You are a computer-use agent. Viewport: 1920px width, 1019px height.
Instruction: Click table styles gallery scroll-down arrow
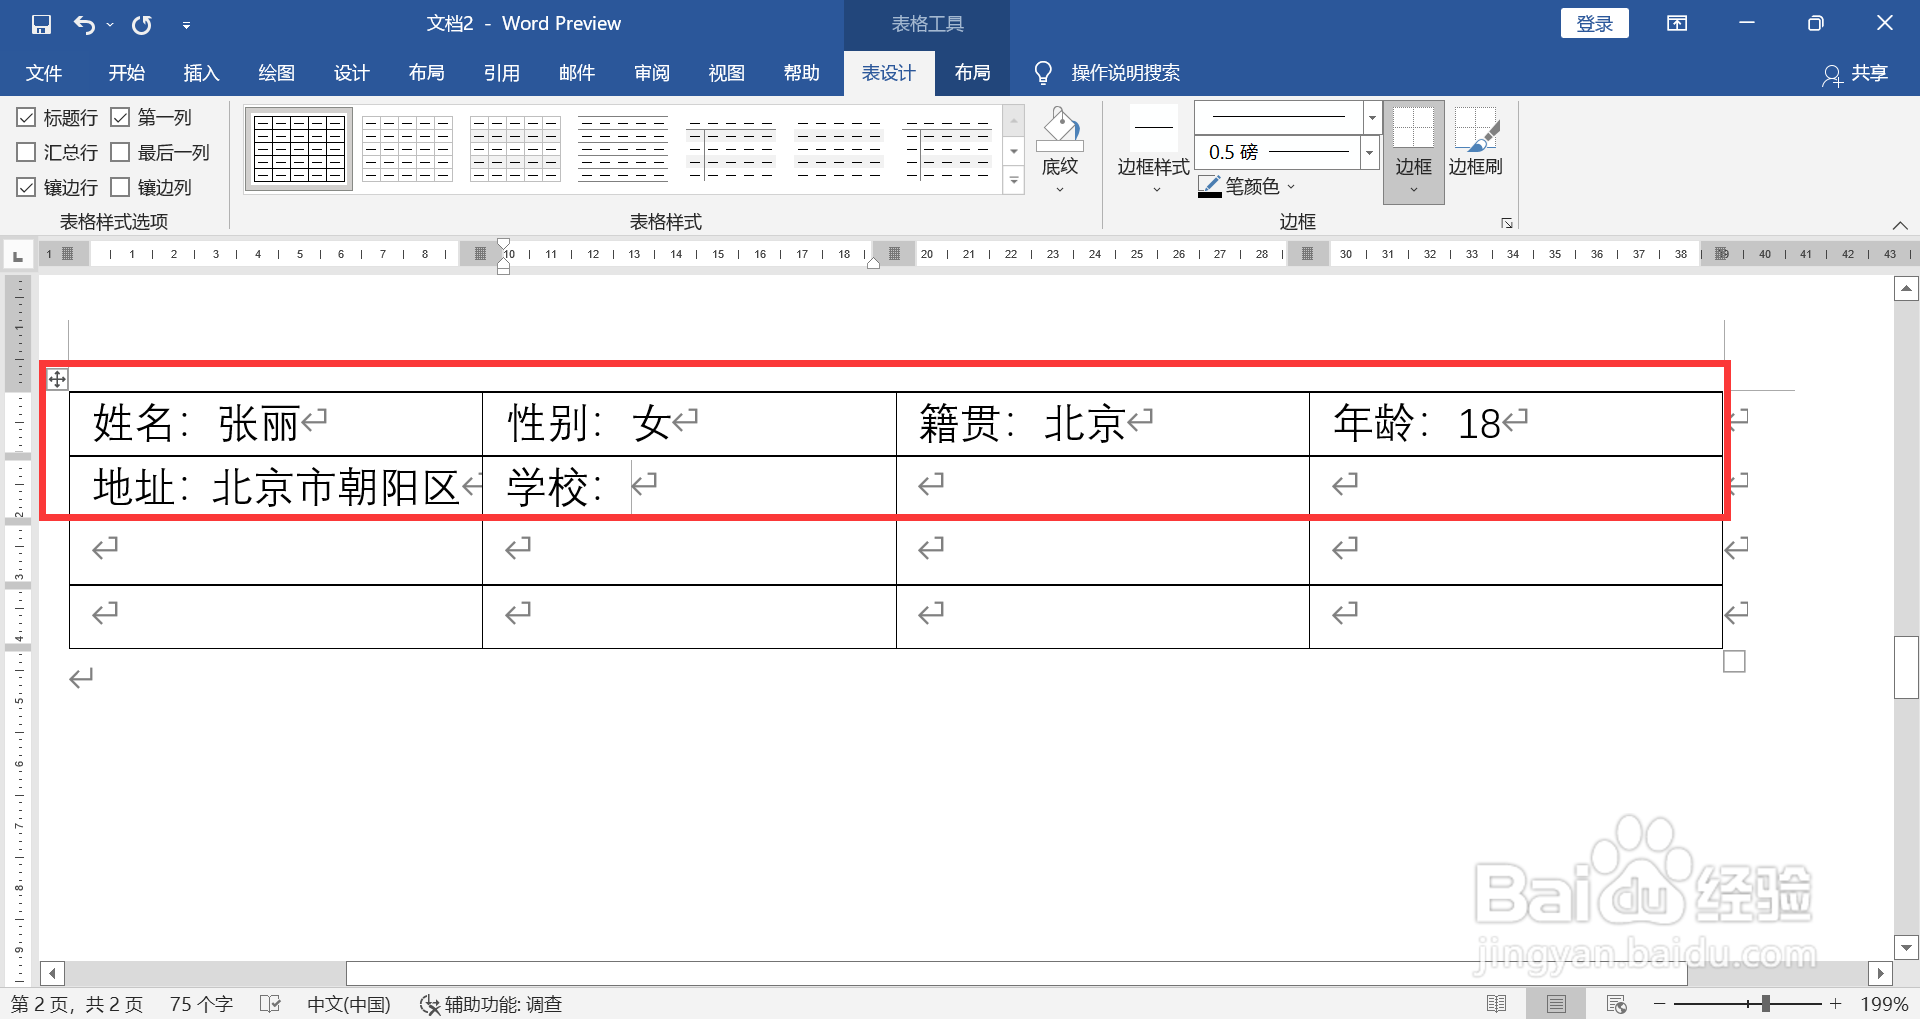(1014, 151)
